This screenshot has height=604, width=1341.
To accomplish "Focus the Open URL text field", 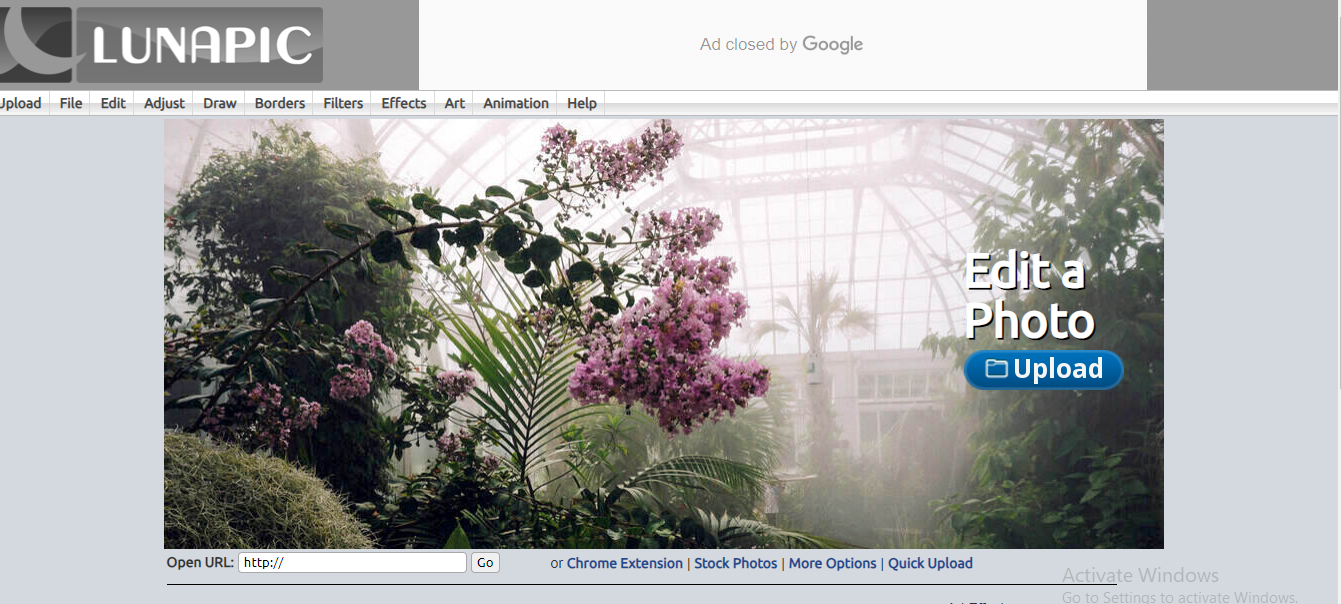I will pos(352,563).
